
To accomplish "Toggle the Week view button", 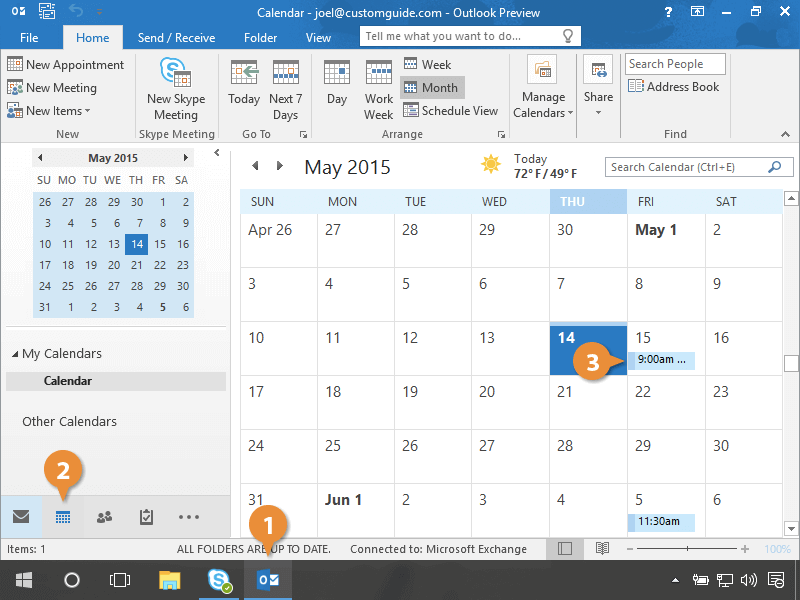I will (427, 64).
